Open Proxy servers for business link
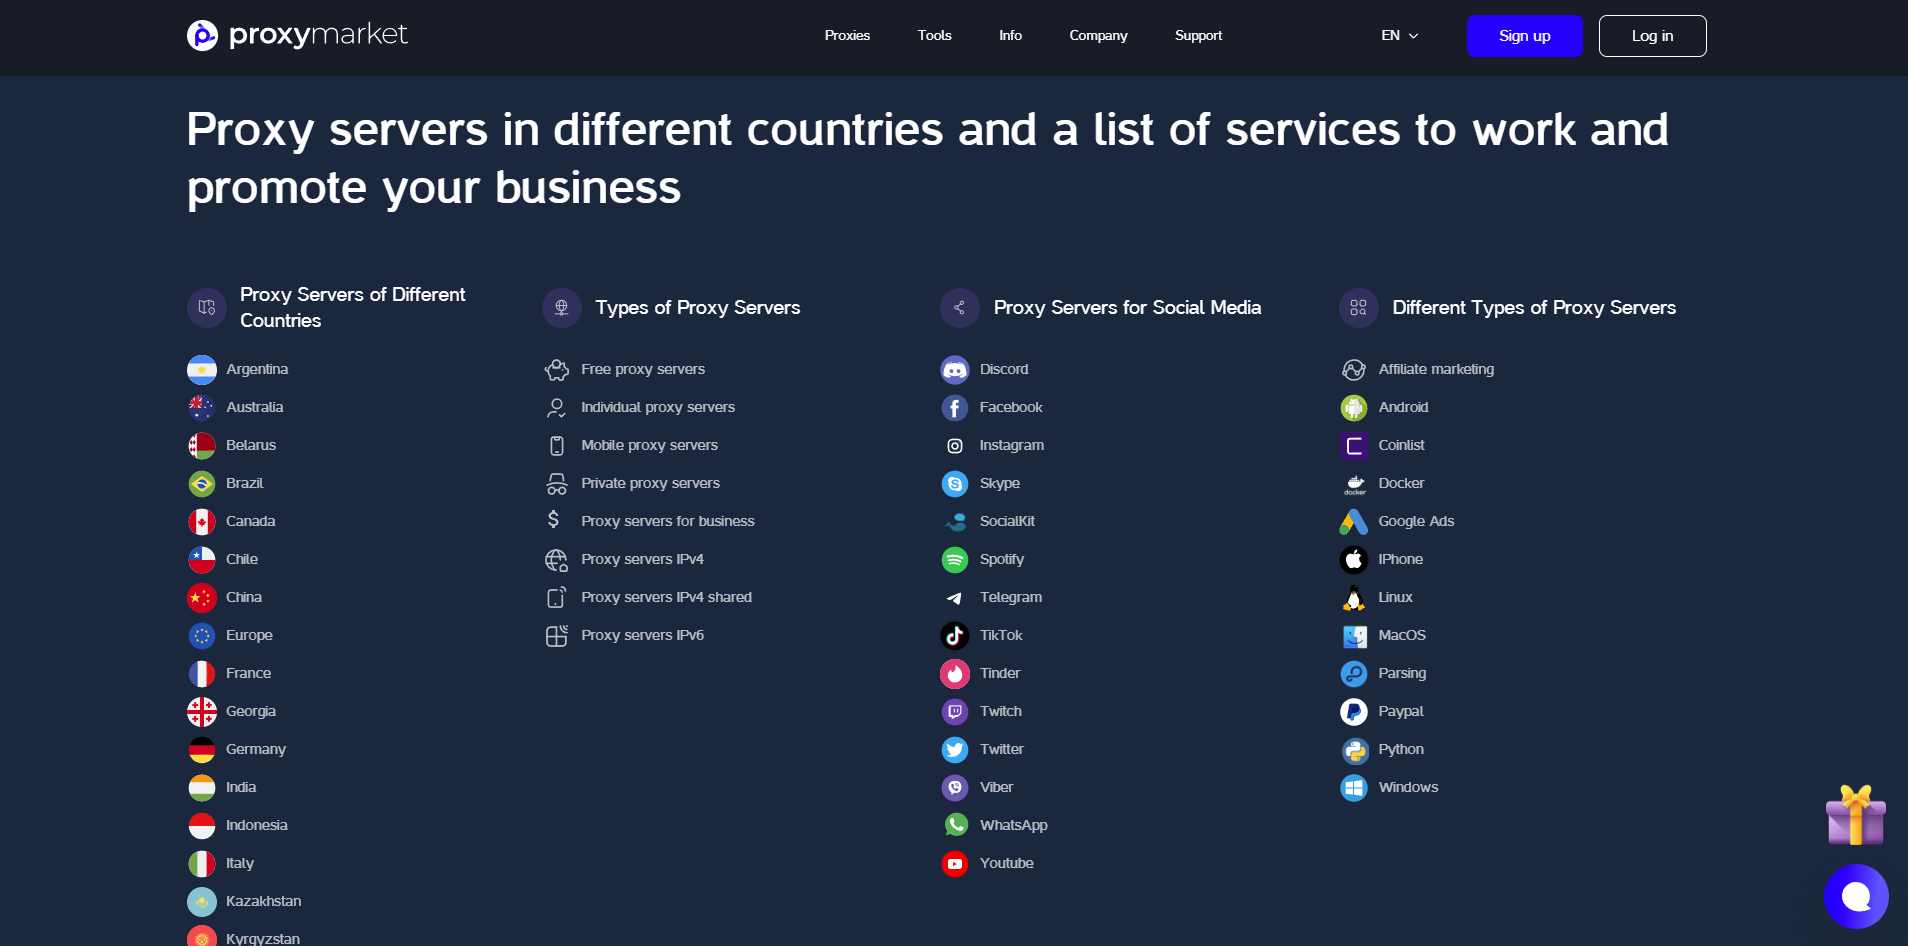The height and width of the screenshot is (946, 1908). [668, 522]
